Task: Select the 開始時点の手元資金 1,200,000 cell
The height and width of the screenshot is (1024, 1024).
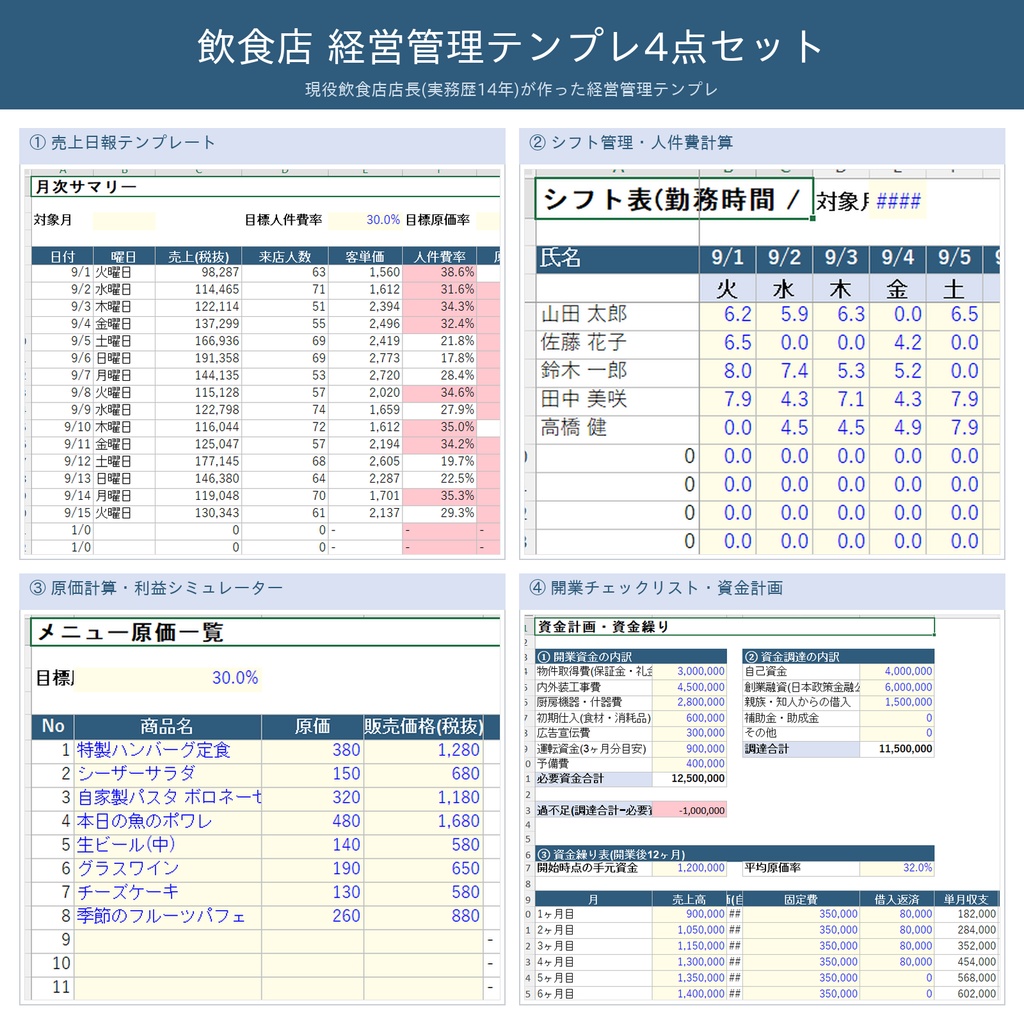Action: (x=689, y=868)
